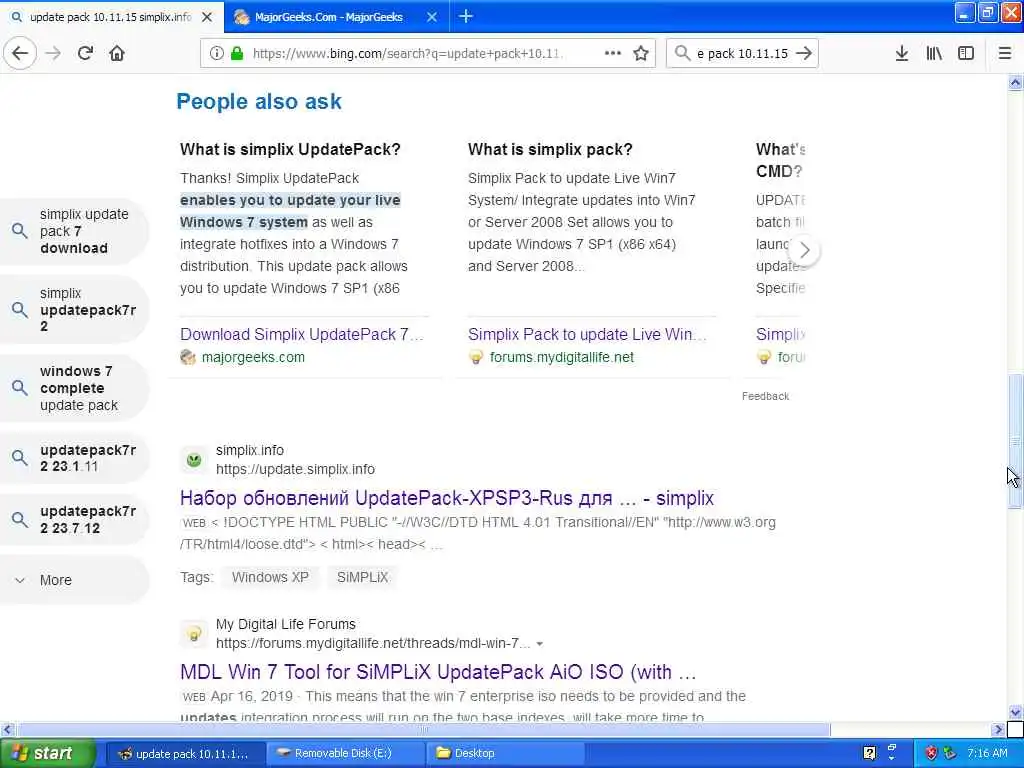Click the majorgeeks.com favicon
Image resolution: width=1024 pixels, height=768 pixels.
pyautogui.click(x=188, y=357)
